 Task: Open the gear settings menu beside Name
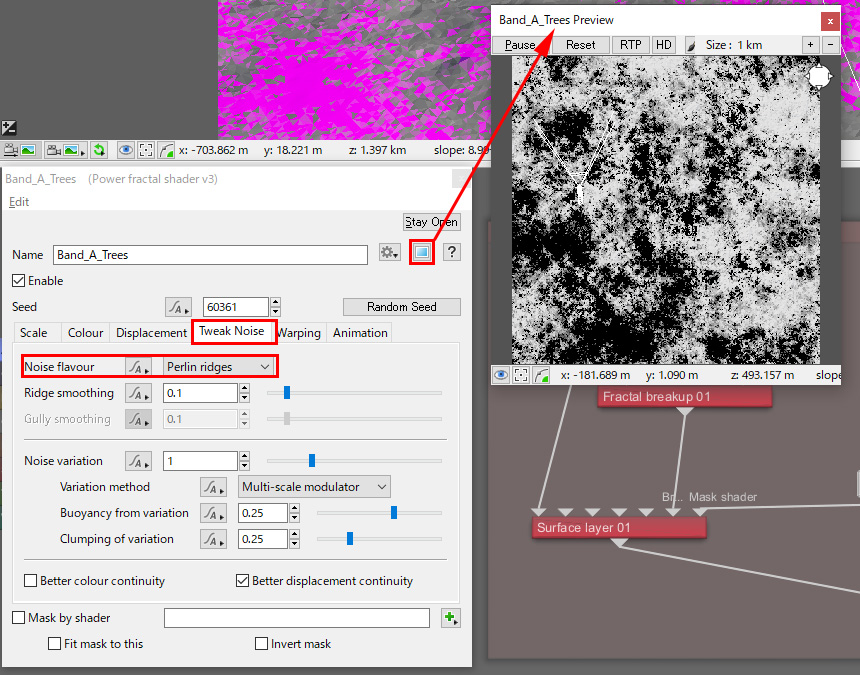pos(389,254)
